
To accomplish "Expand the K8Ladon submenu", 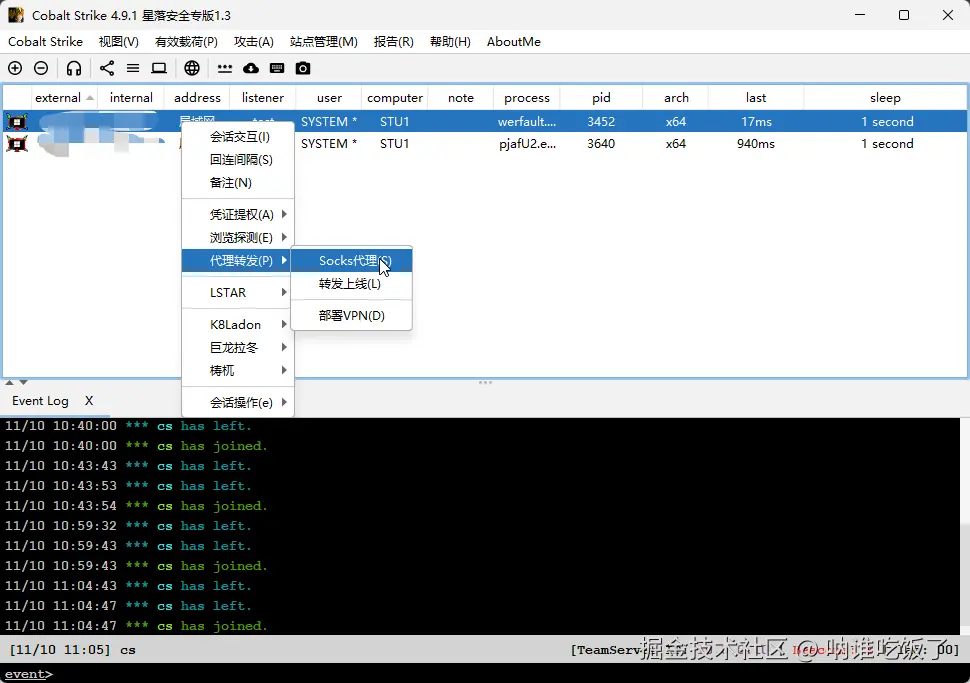I will (x=238, y=324).
